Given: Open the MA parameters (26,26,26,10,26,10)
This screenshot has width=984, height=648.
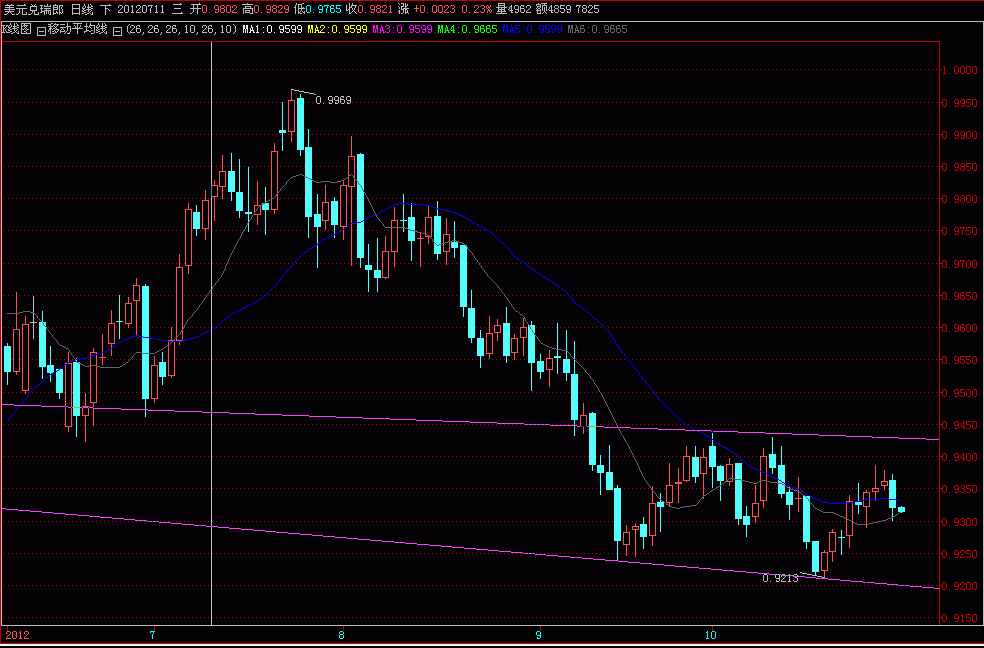Looking at the screenshot, I should tap(181, 29).
